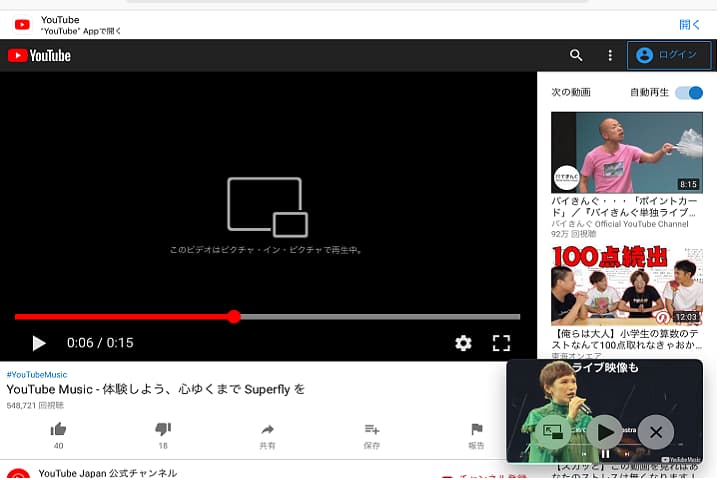Click the 0:06 / 0:15 time display

click(100, 343)
